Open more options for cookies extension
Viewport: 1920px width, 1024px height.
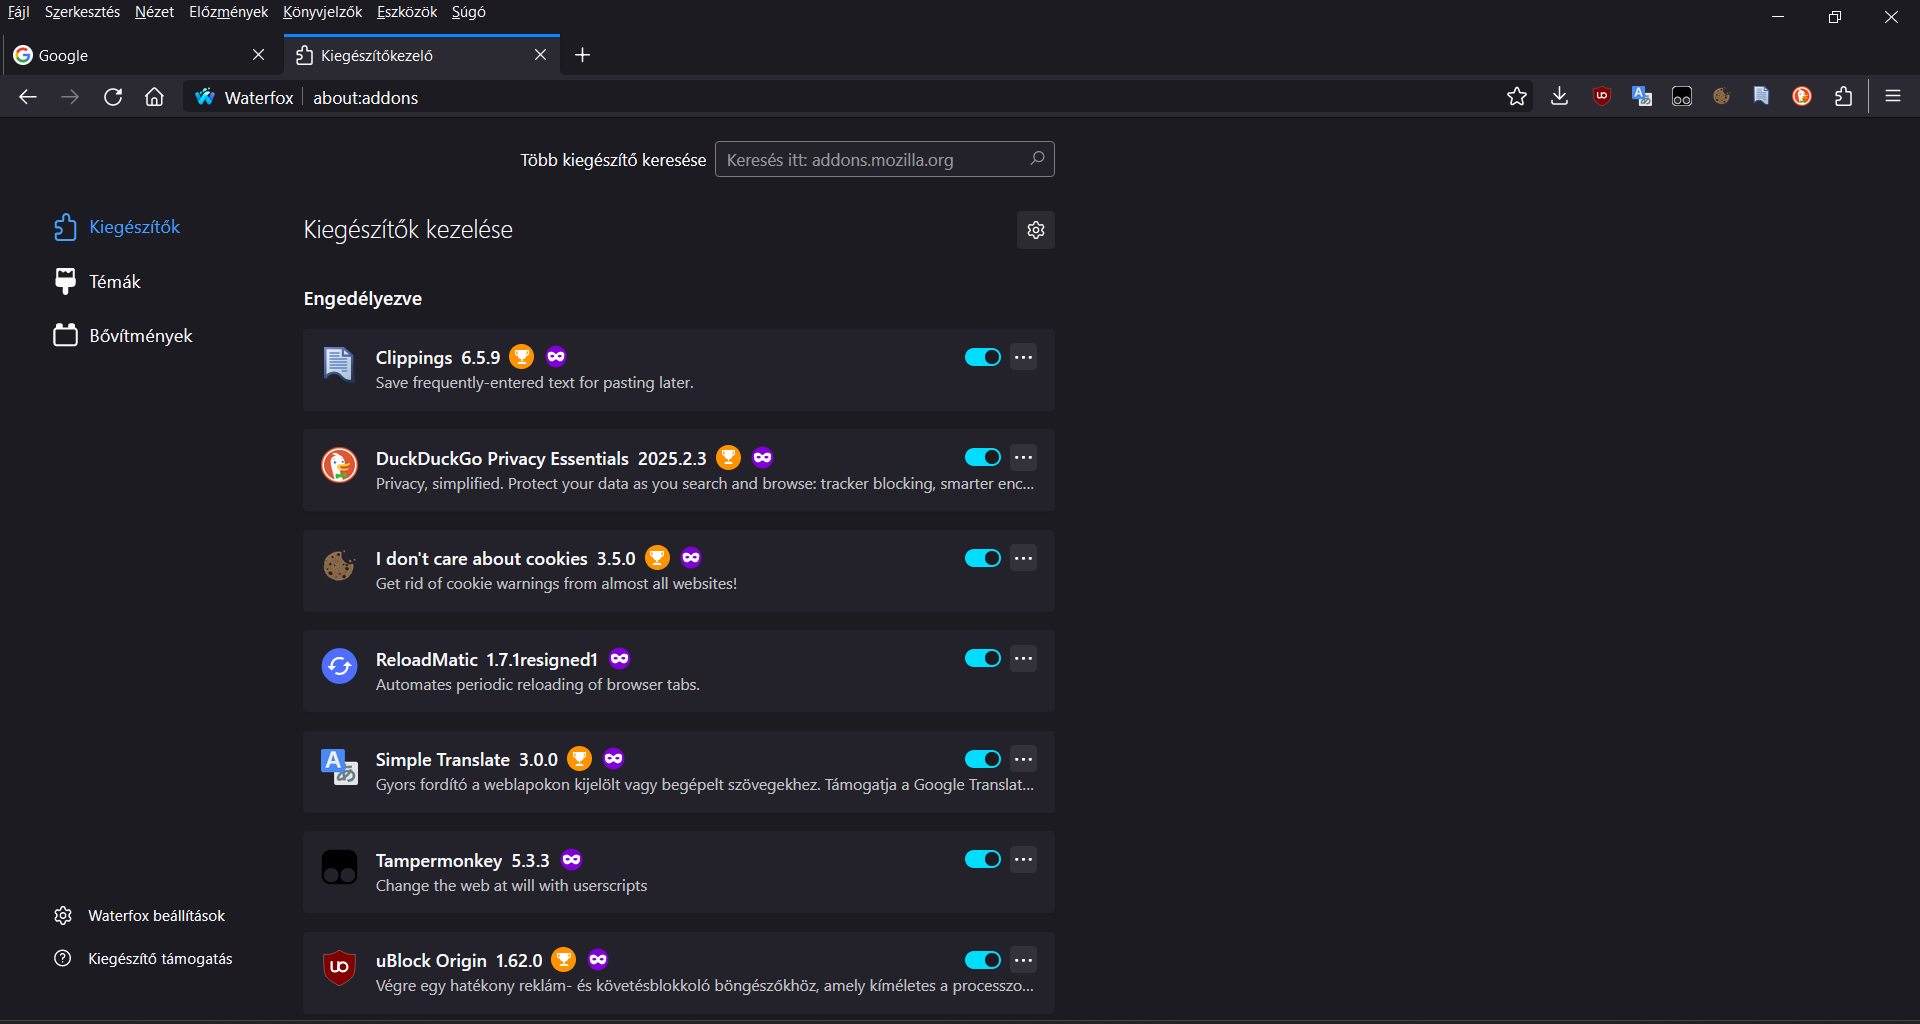1023,558
